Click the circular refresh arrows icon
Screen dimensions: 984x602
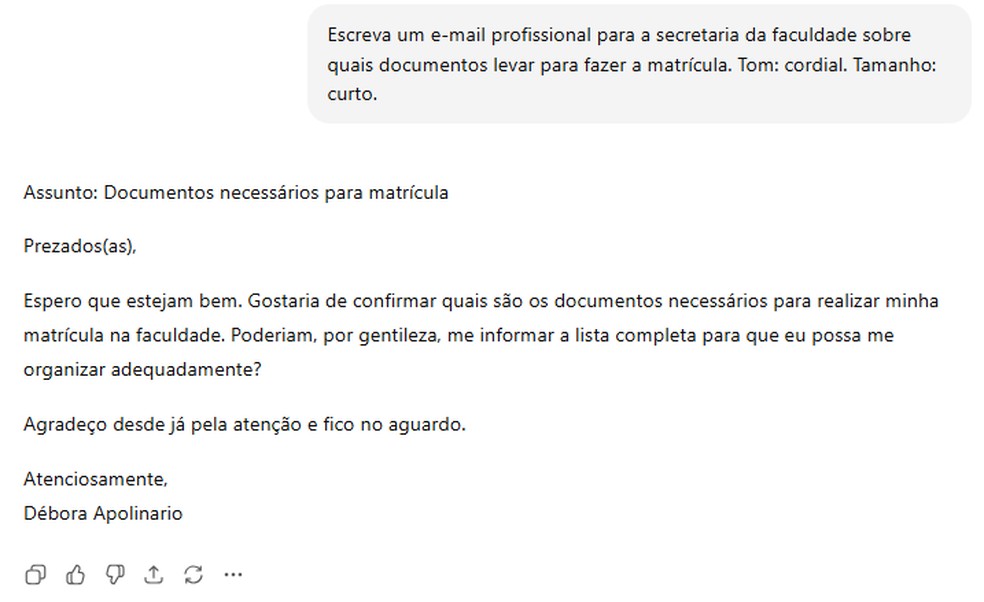tap(192, 575)
